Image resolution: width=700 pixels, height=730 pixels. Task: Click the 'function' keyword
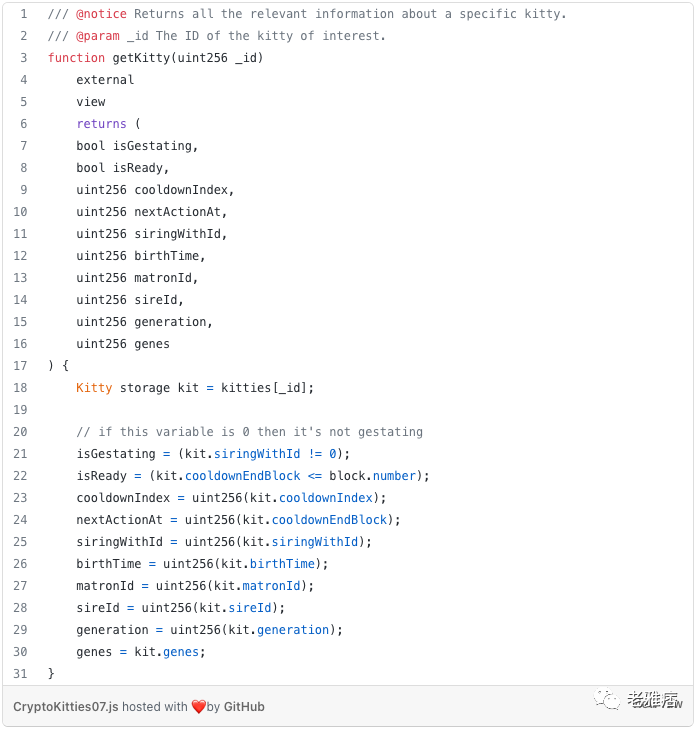(x=76, y=58)
